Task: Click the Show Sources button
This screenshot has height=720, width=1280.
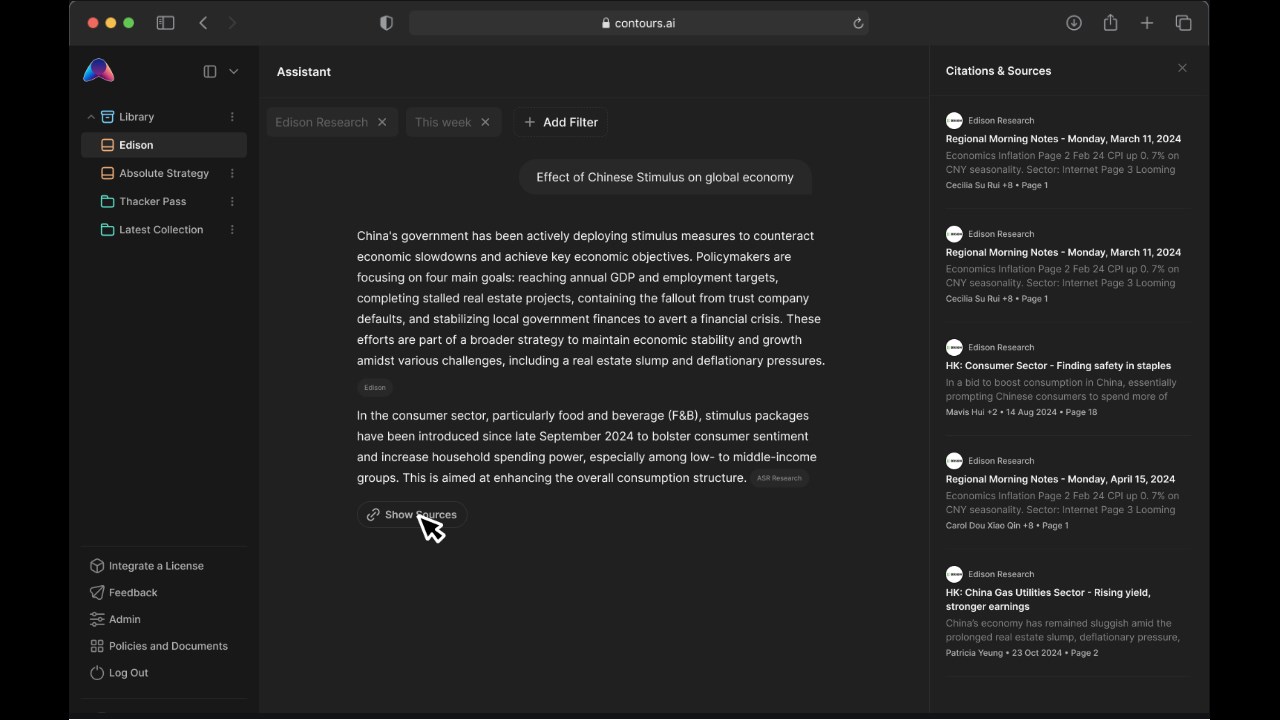Action: coord(411,515)
